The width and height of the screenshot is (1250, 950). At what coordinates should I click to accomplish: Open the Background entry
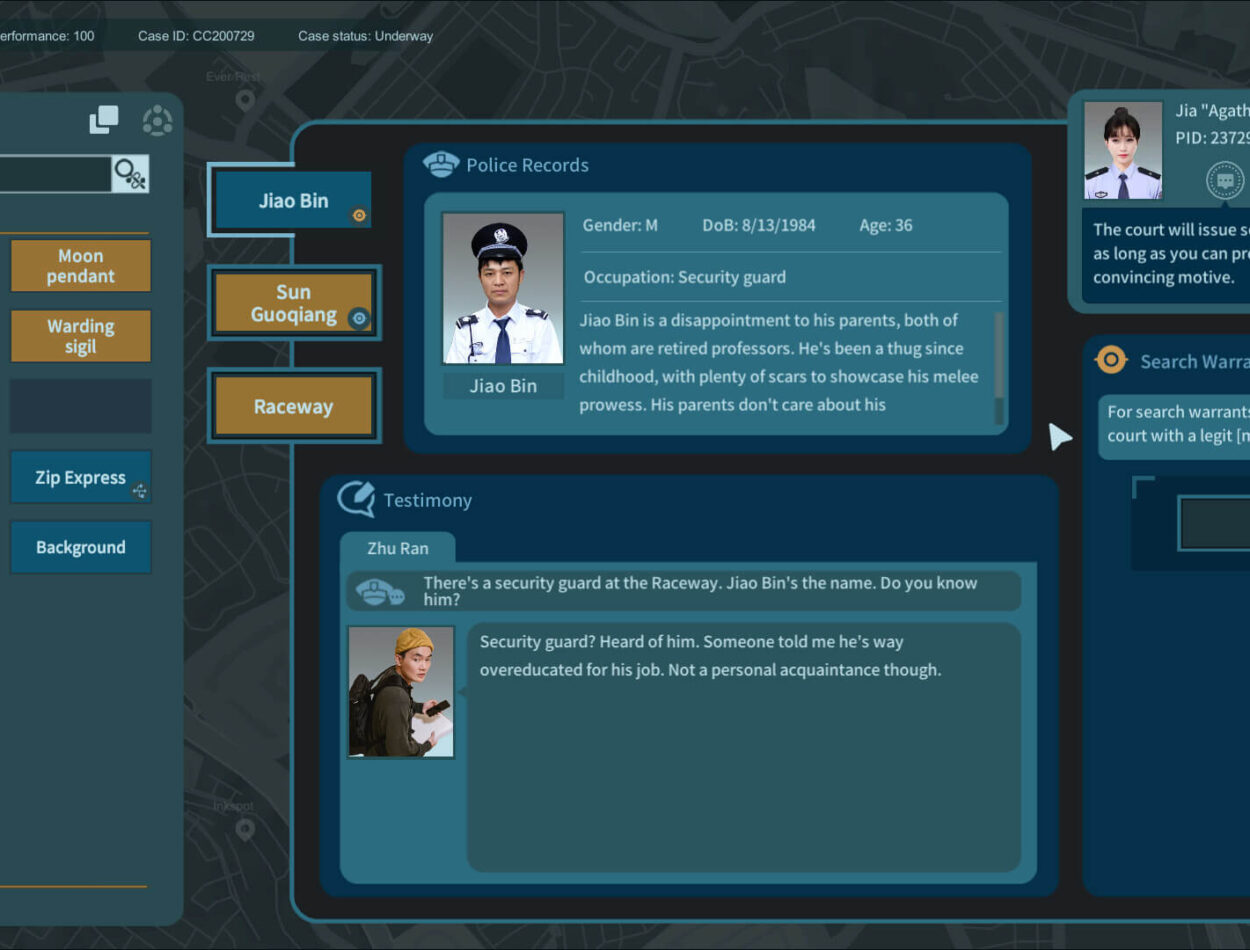81,547
